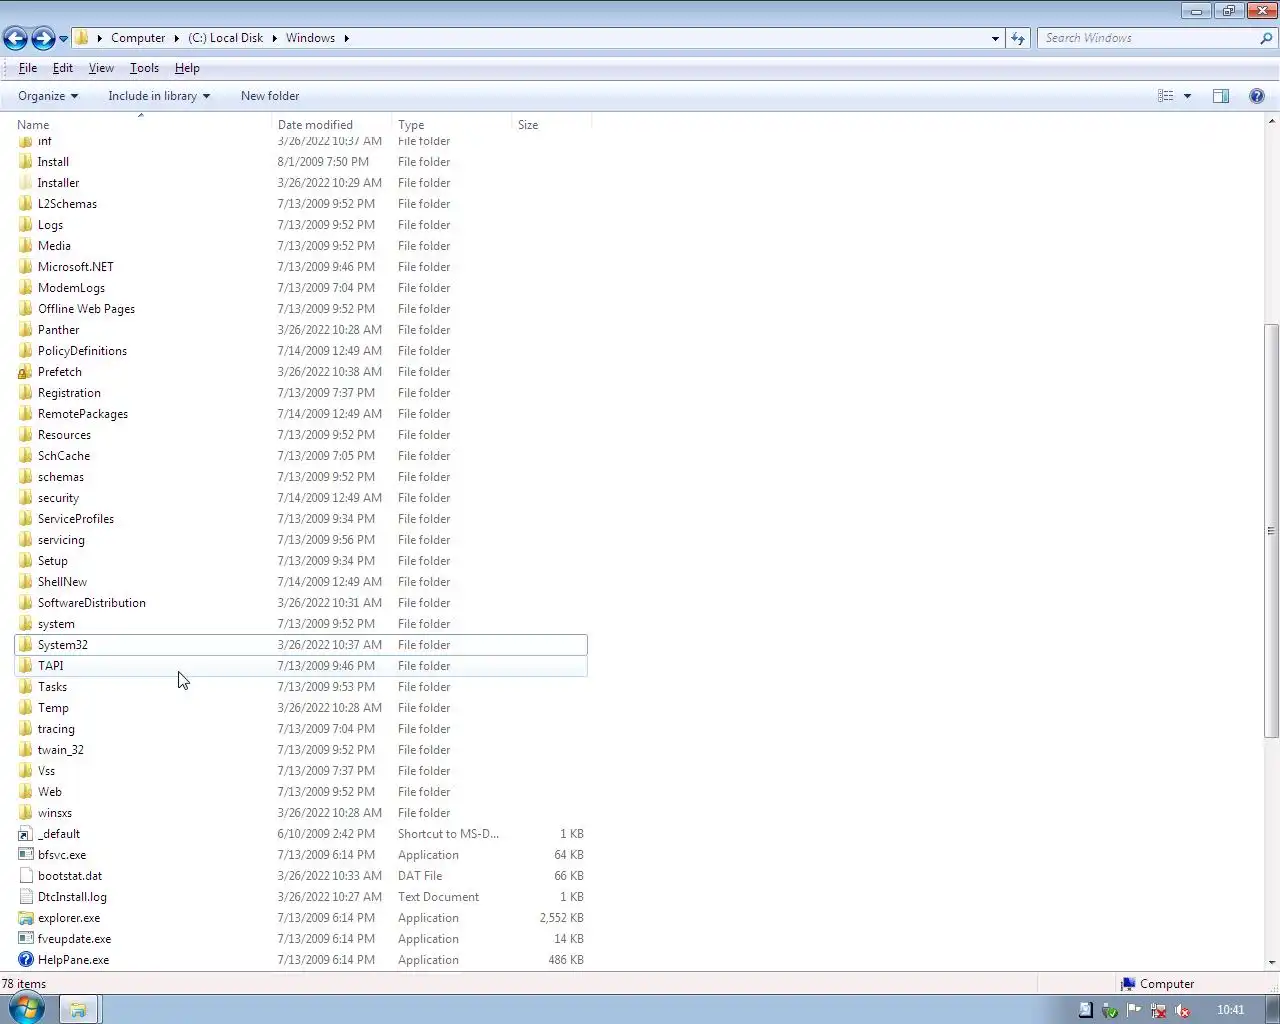Click the network tray icon
The height and width of the screenshot is (1024, 1280).
tap(1157, 1010)
